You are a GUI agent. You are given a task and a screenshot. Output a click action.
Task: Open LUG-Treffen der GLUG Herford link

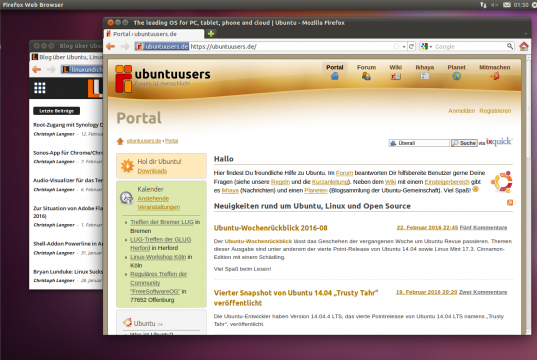(161, 244)
